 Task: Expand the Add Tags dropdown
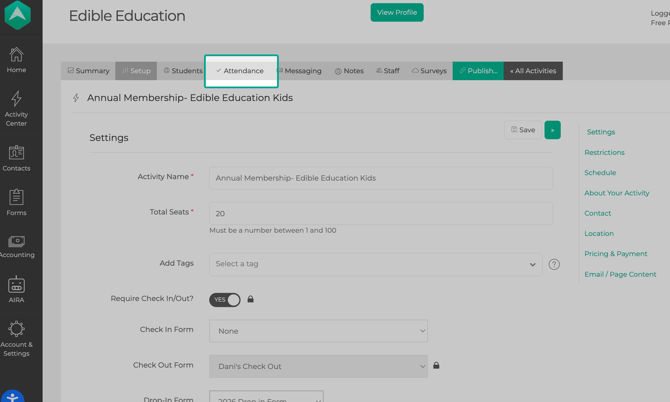click(x=375, y=265)
